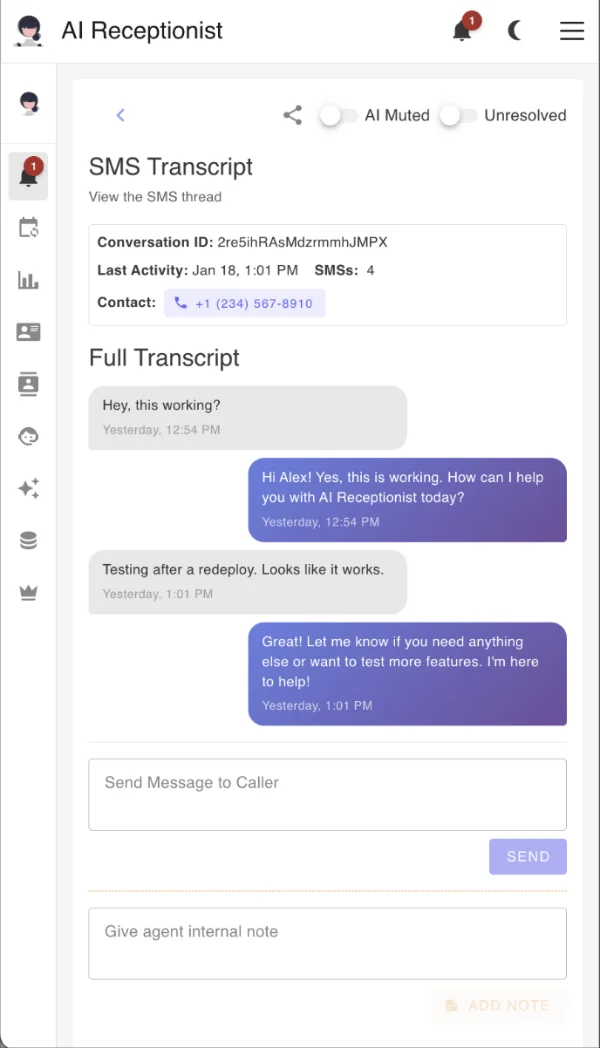The width and height of the screenshot is (600, 1048).
Task: View the analytics bar chart panel
Action: point(28,280)
